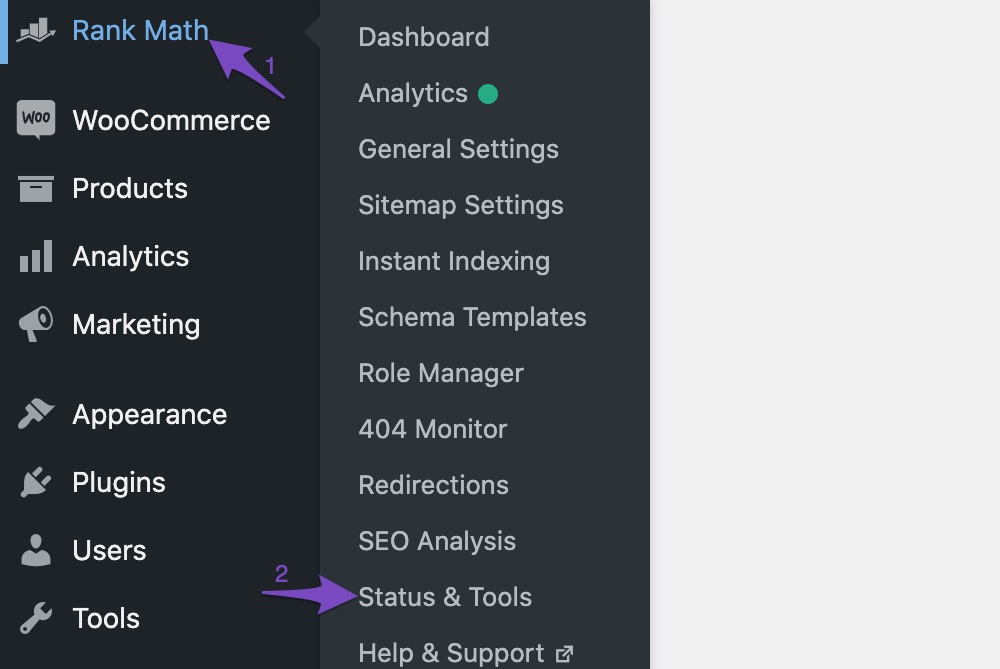Click the Marketing megaphone icon
This screenshot has height=669, width=1000.
(x=36, y=324)
